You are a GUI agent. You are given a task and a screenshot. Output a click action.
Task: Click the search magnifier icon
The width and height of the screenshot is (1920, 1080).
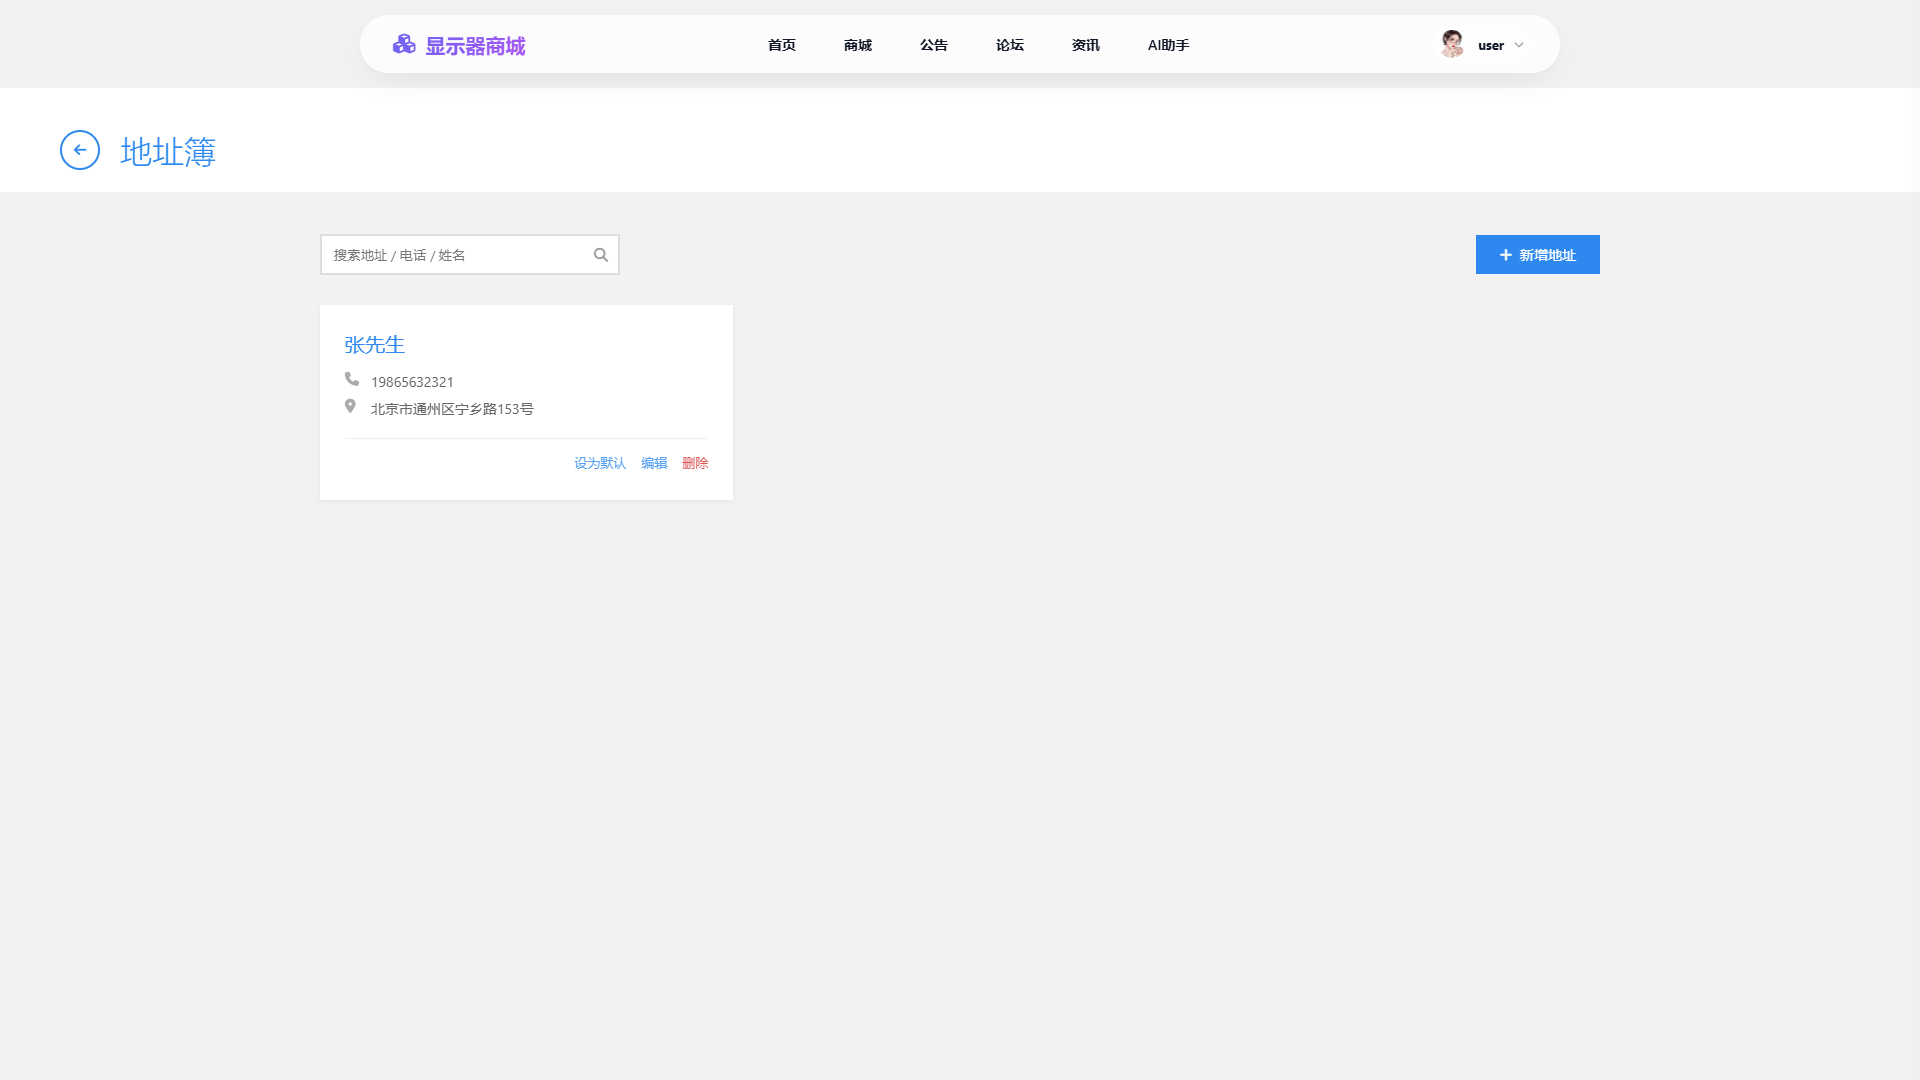(x=601, y=255)
